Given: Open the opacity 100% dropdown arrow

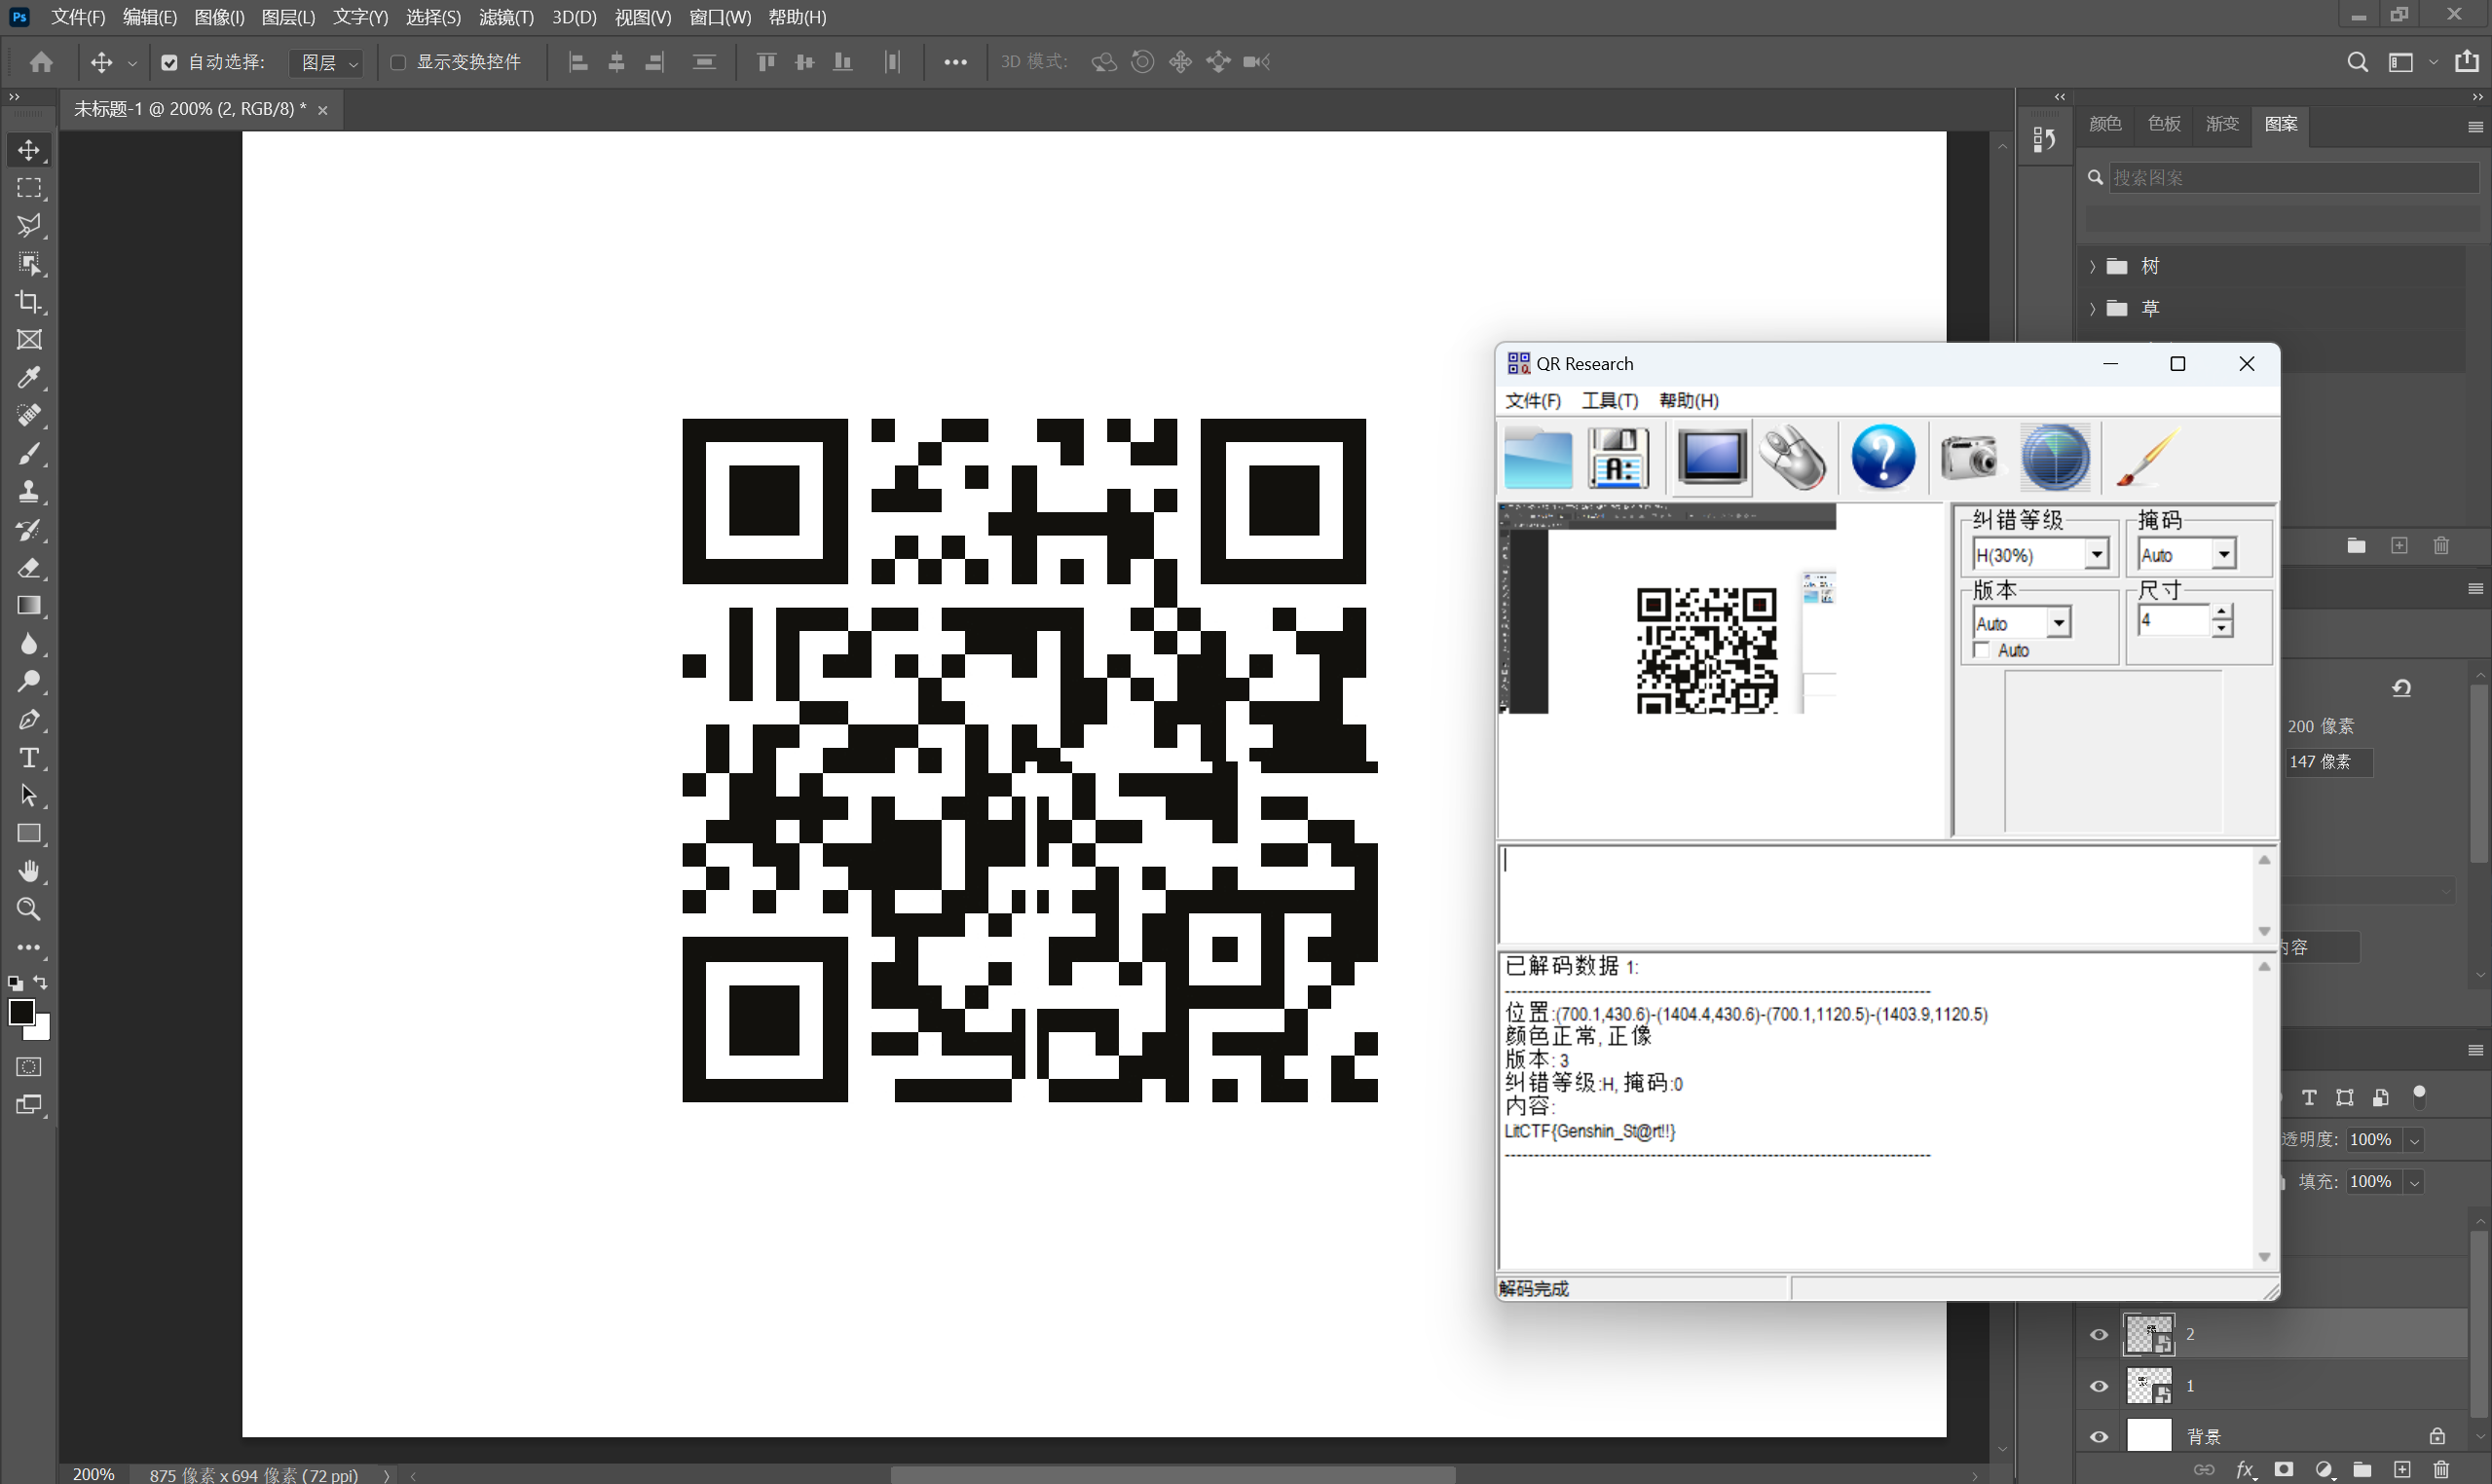Looking at the screenshot, I should (2414, 1141).
